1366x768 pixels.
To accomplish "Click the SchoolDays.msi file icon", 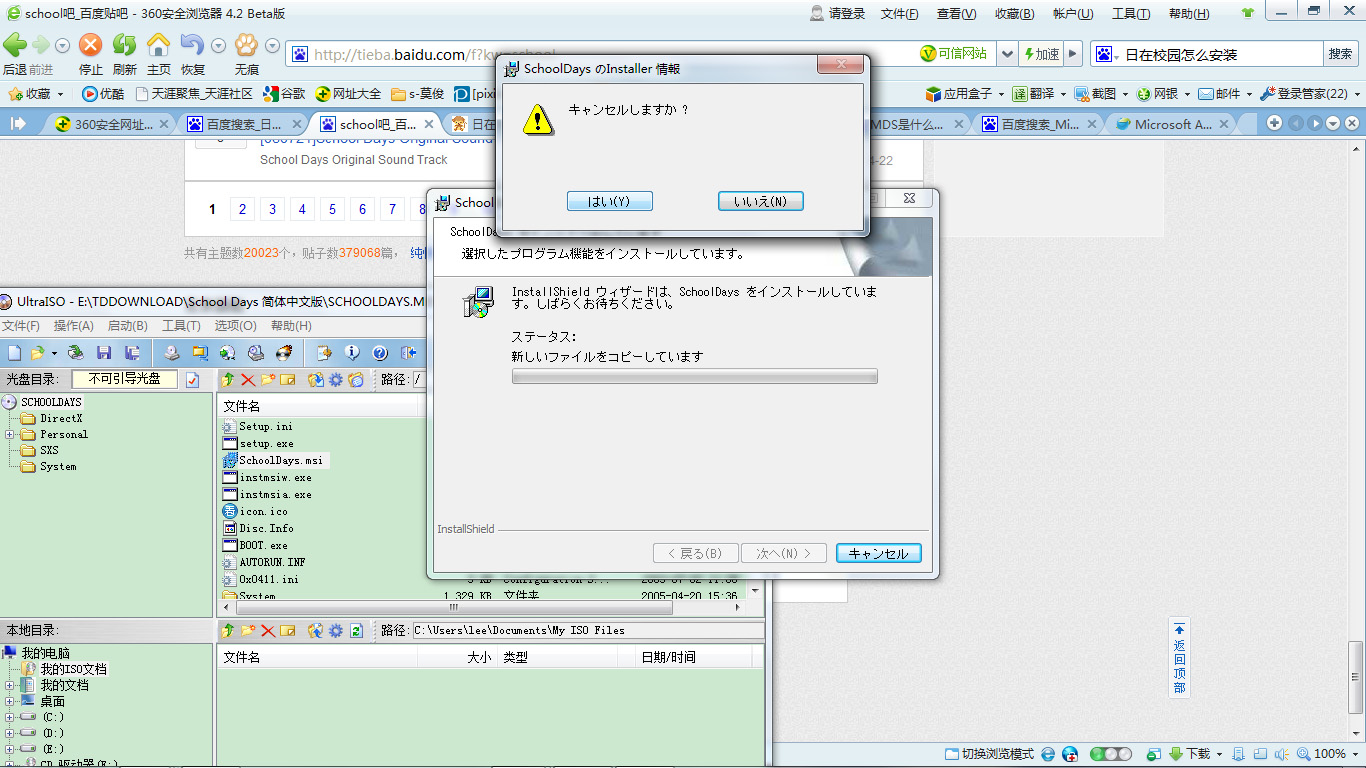I will coord(229,460).
